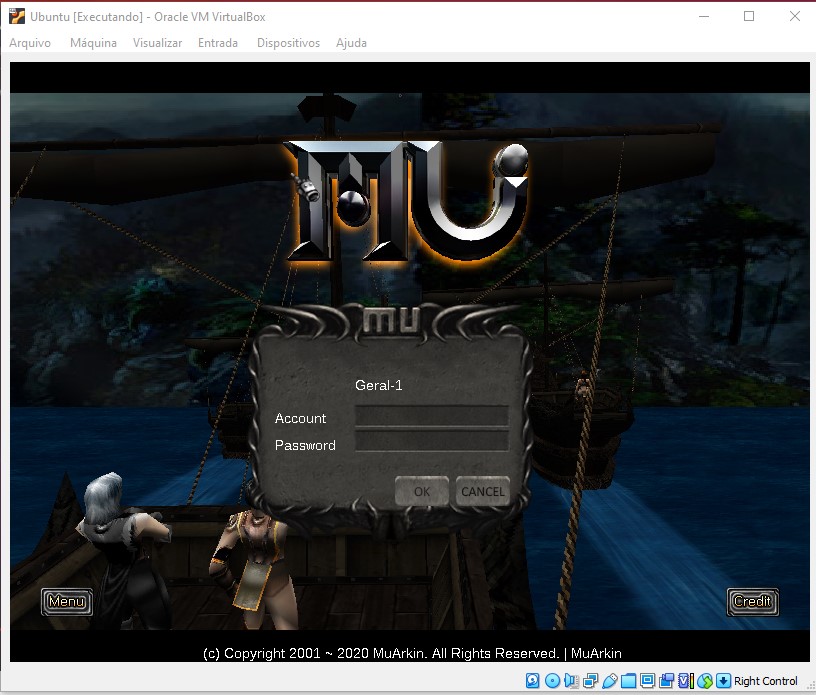Click the MuArkin copyright notice text
The width and height of the screenshot is (816, 695).
(x=412, y=653)
